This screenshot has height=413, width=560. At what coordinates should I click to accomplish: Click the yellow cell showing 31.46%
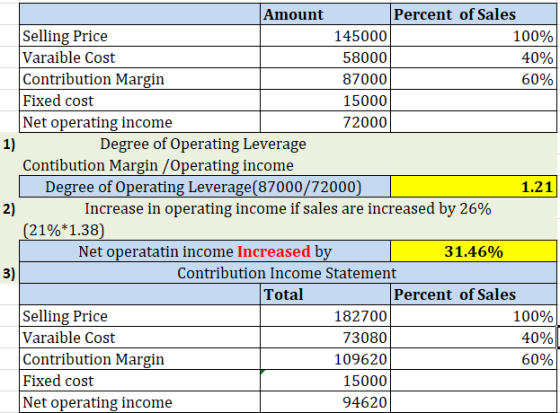point(474,251)
